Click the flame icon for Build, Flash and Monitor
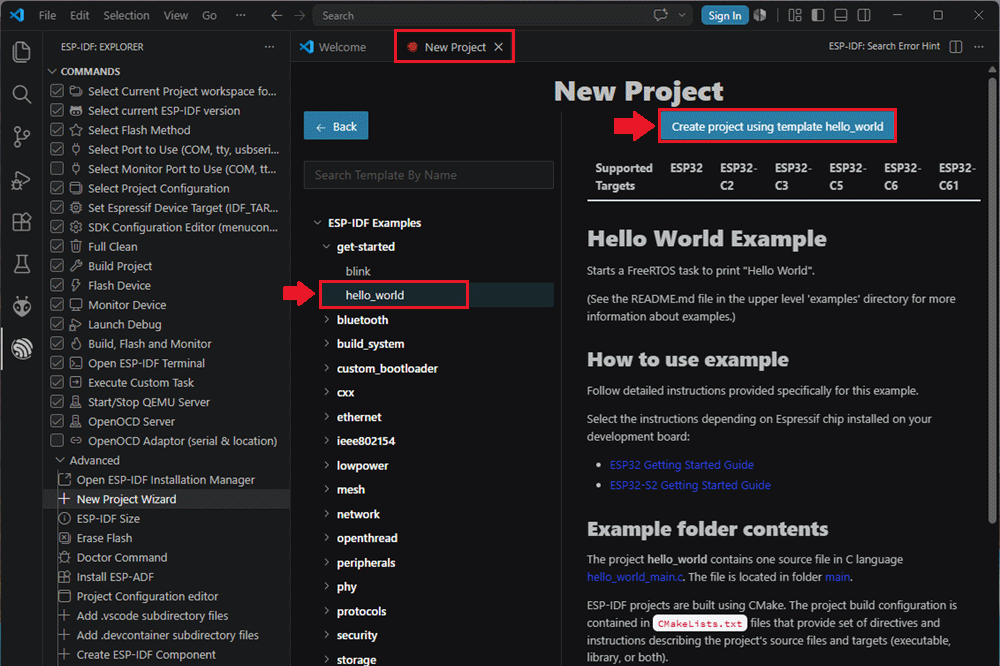The height and width of the screenshot is (666, 1000). pos(76,344)
